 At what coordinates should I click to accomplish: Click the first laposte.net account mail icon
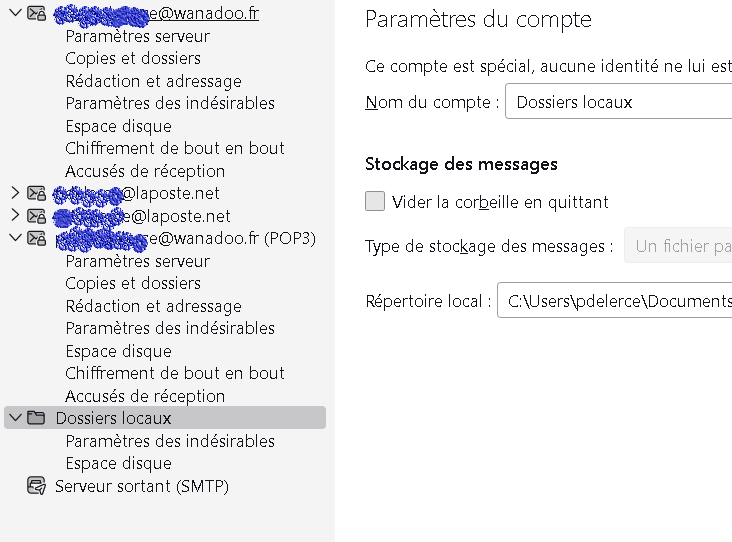tap(36, 193)
